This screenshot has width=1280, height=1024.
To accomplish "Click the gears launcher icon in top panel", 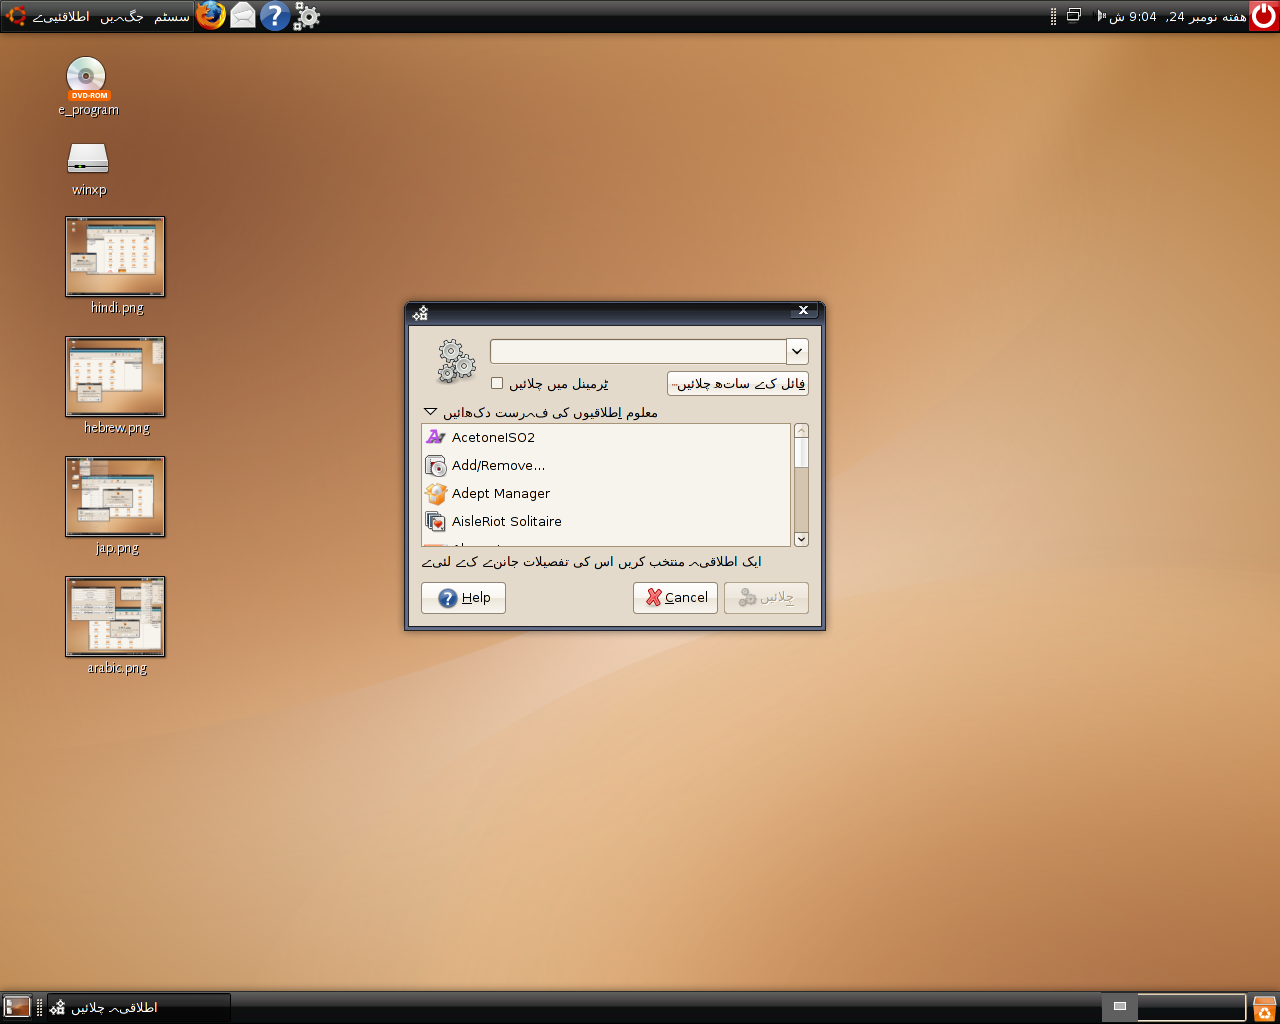I will pos(306,16).
